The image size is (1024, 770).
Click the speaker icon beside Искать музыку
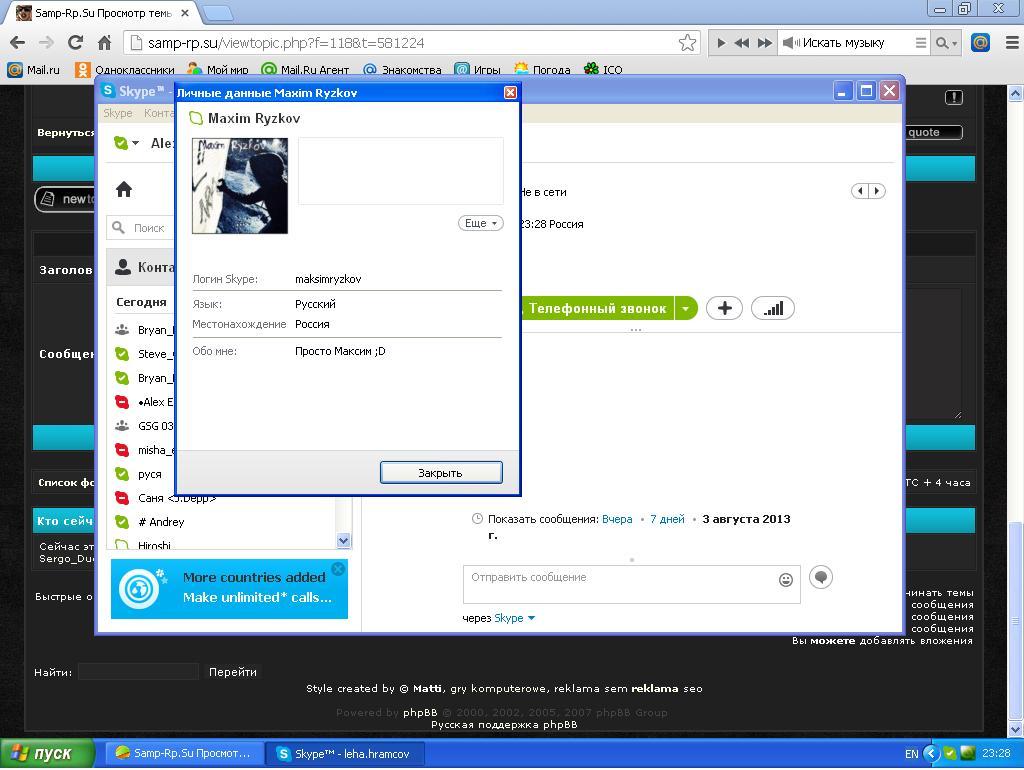pos(790,43)
